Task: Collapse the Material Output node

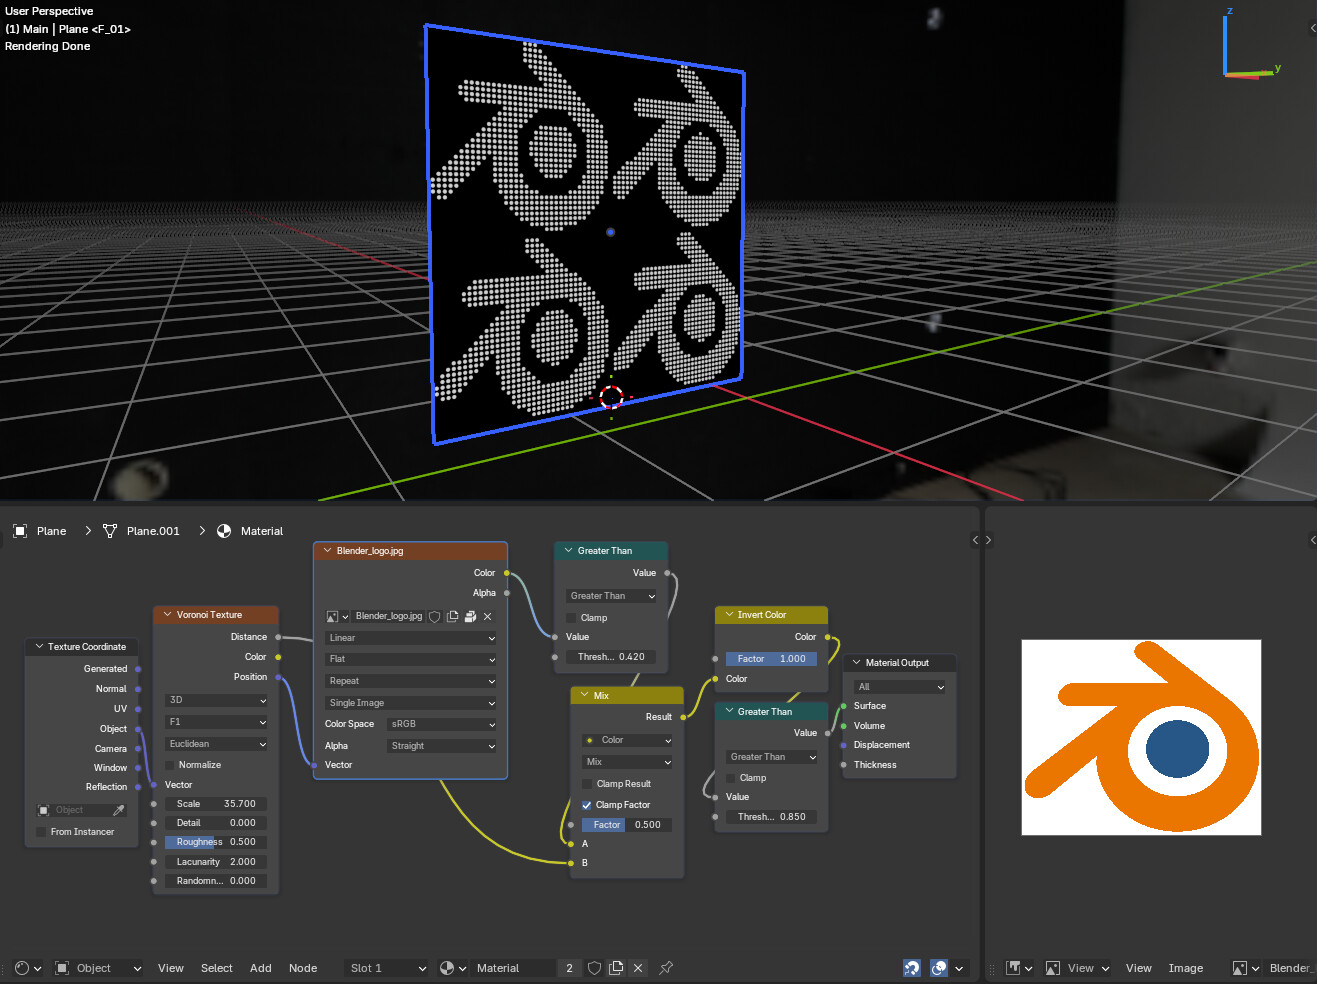Action: [x=856, y=663]
